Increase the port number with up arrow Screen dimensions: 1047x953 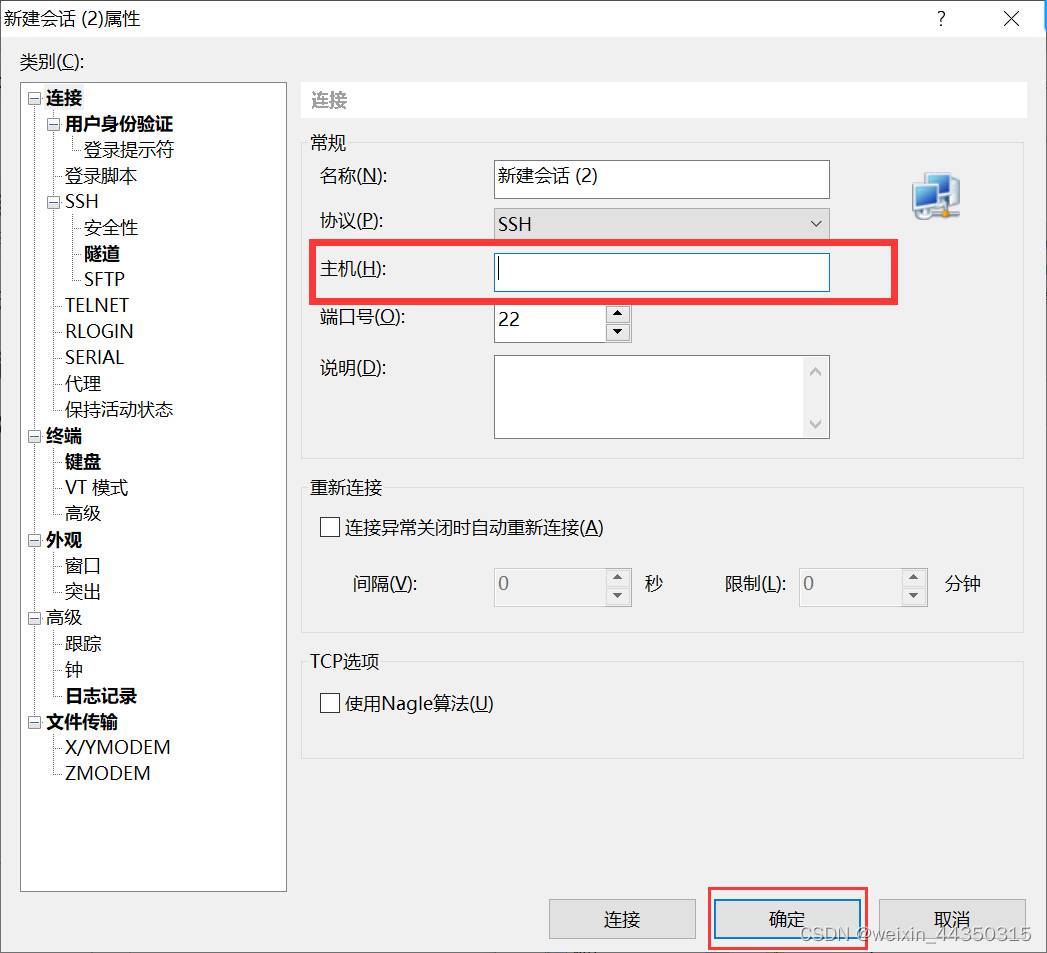618,313
